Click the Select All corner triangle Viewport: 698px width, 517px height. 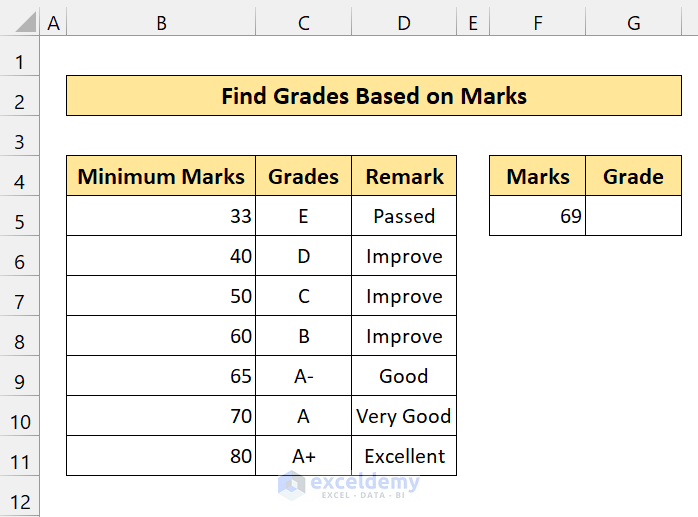[20, 22]
